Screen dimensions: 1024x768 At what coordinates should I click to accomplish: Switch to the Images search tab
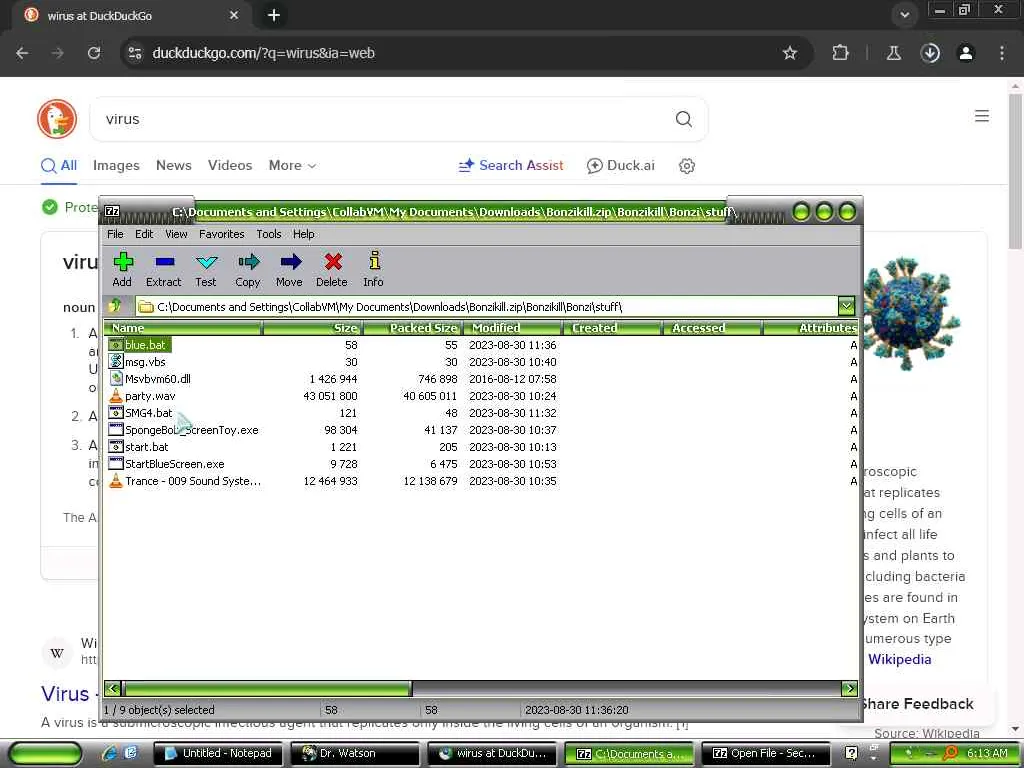116,165
